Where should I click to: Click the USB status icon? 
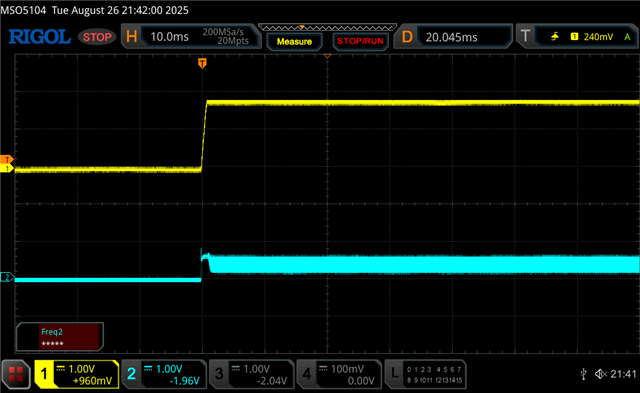pyautogui.click(x=584, y=373)
